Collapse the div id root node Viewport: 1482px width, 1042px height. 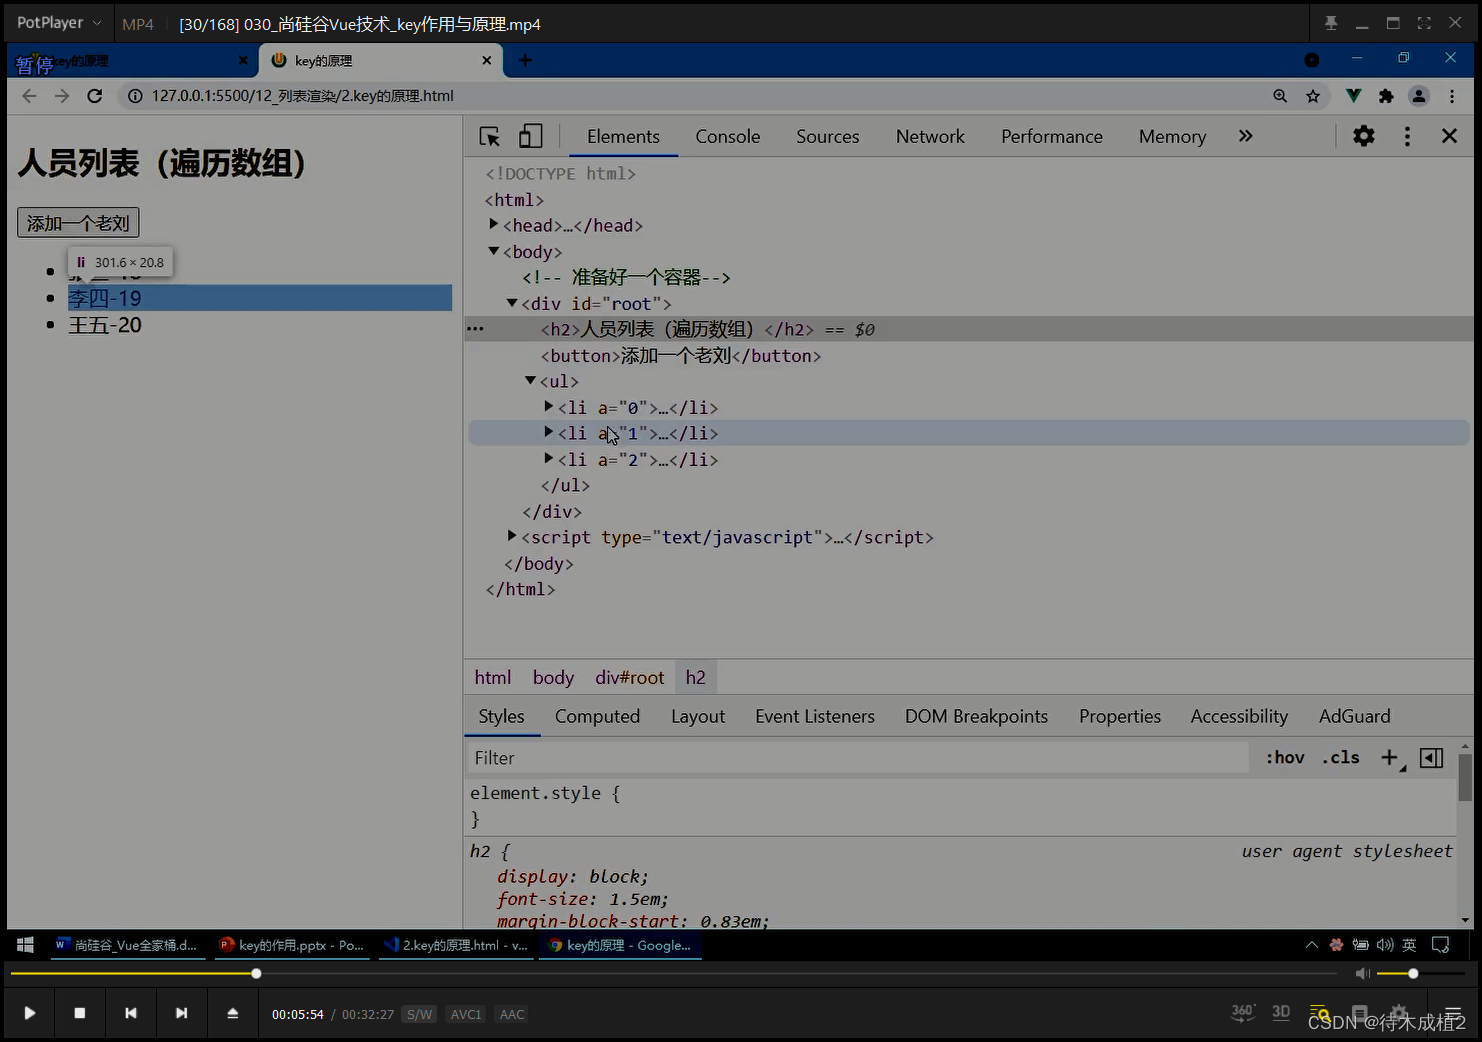click(x=512, y=302)
